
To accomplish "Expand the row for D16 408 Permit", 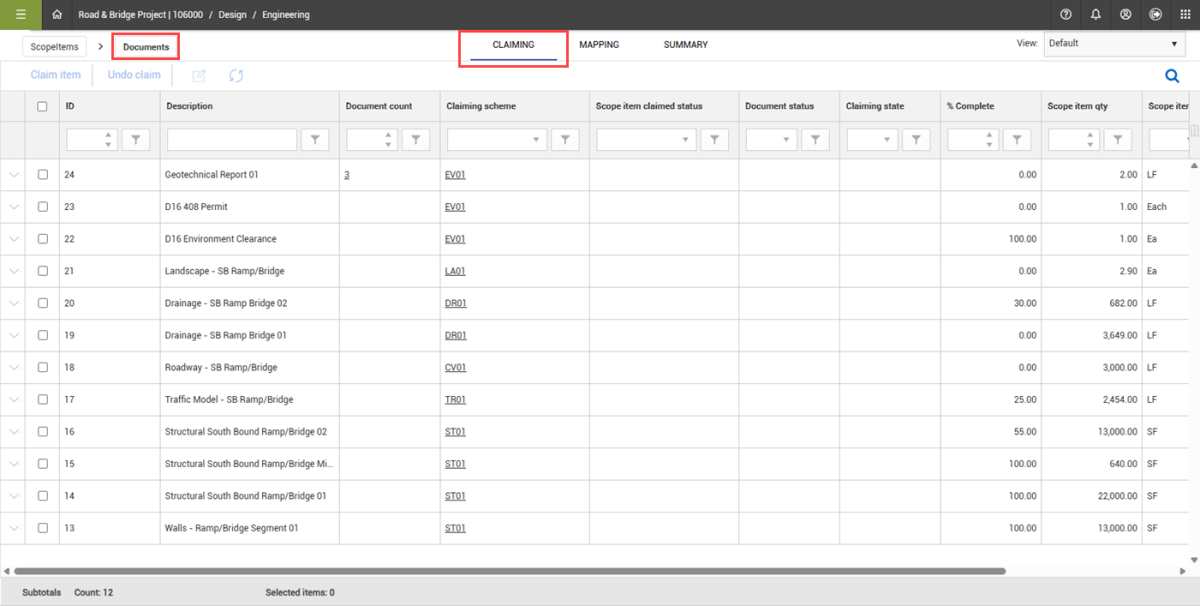I will point(14,207).
